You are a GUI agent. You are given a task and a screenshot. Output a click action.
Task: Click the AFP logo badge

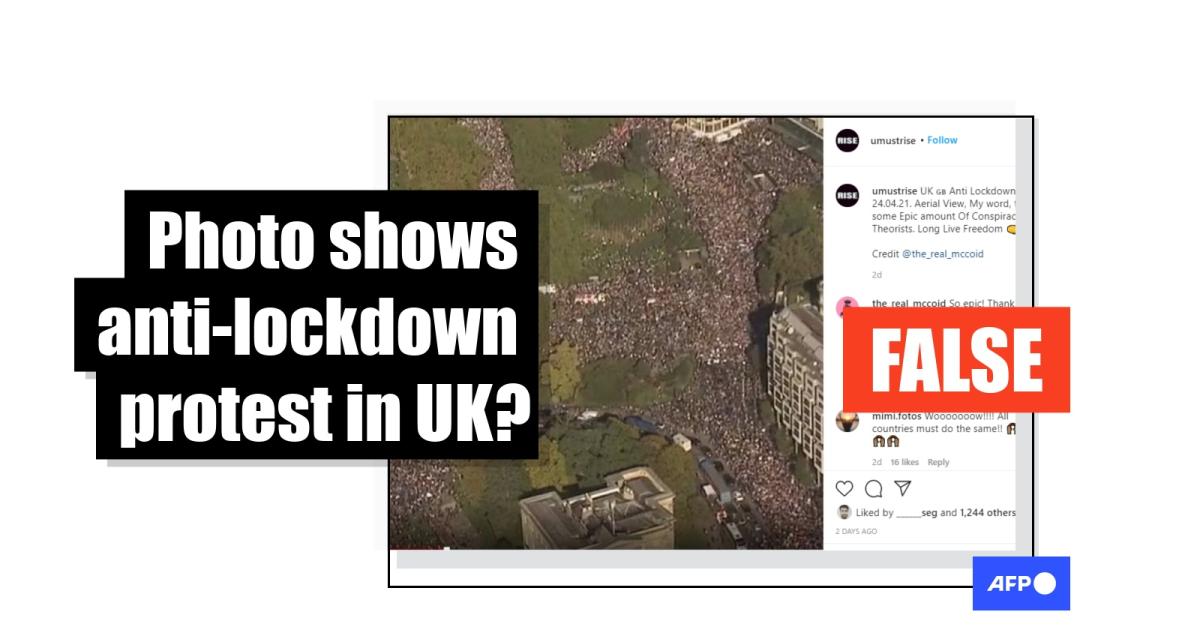(1021, 584)
